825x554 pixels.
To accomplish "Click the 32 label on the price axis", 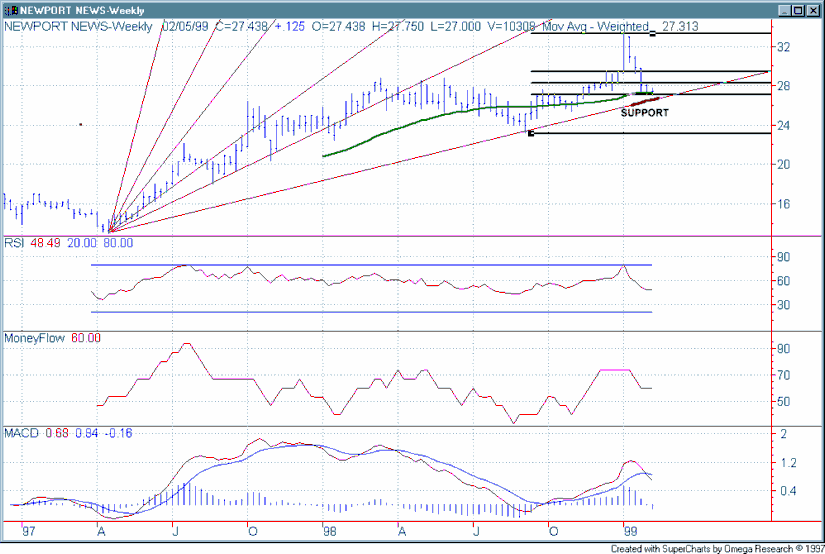I will [783, 47].
